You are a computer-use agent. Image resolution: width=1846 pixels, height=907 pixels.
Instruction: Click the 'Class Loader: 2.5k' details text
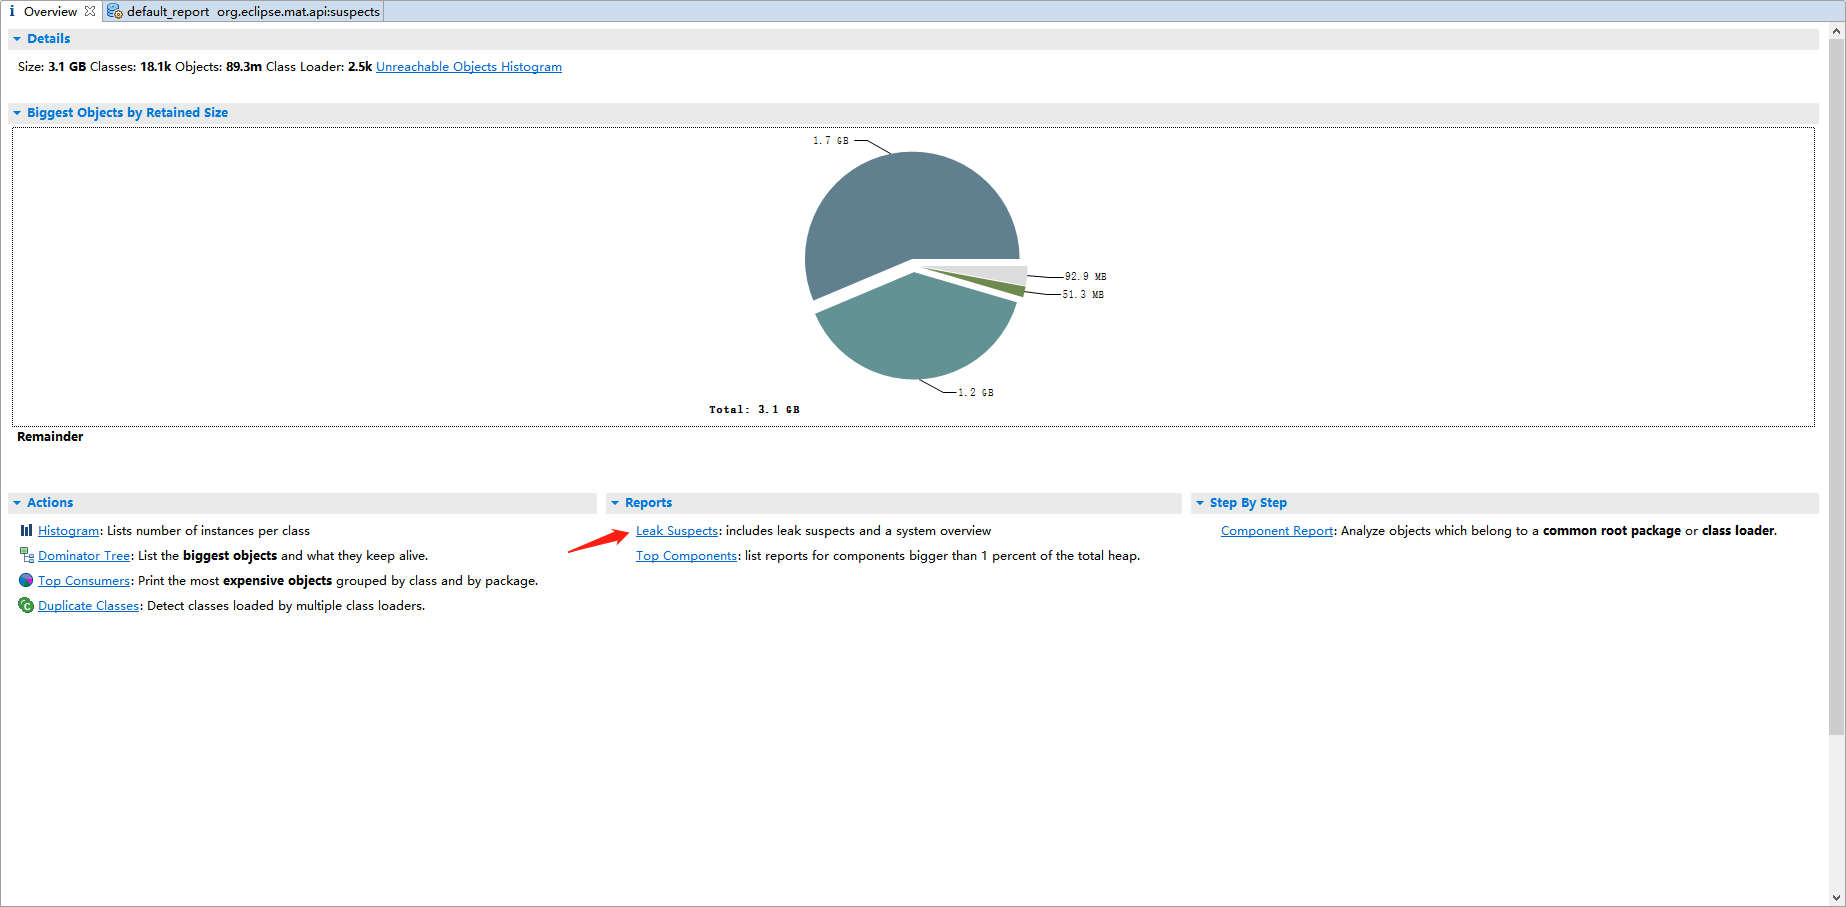(x=319, y=67)
